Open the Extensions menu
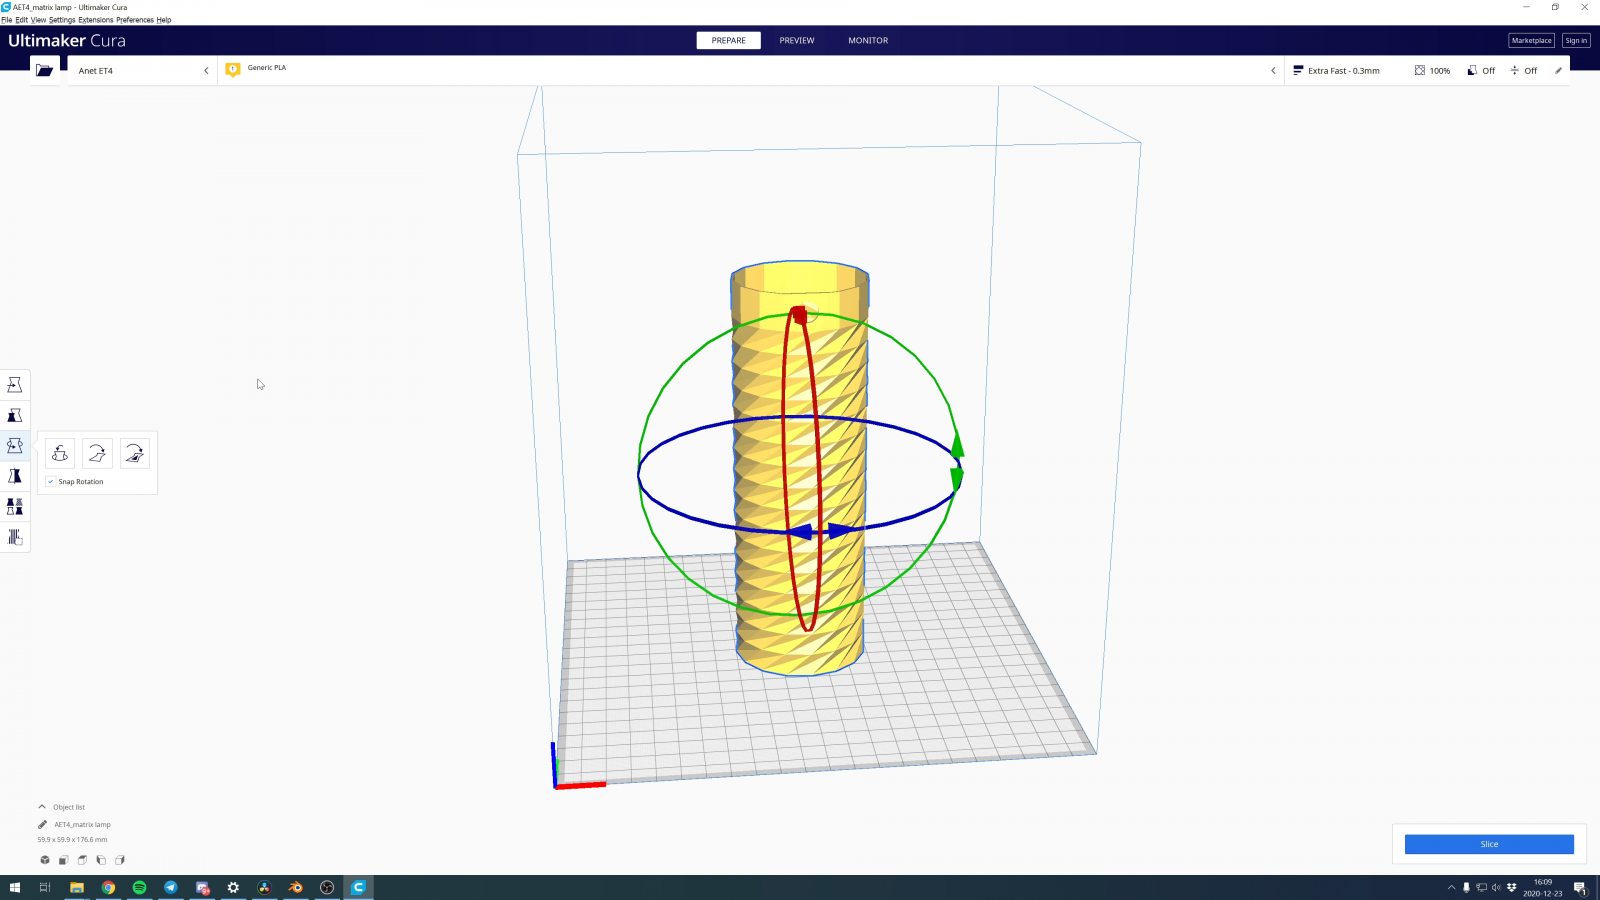This screenshot has height=900, width=1600. pyautogui.click(x=96, y=20)
